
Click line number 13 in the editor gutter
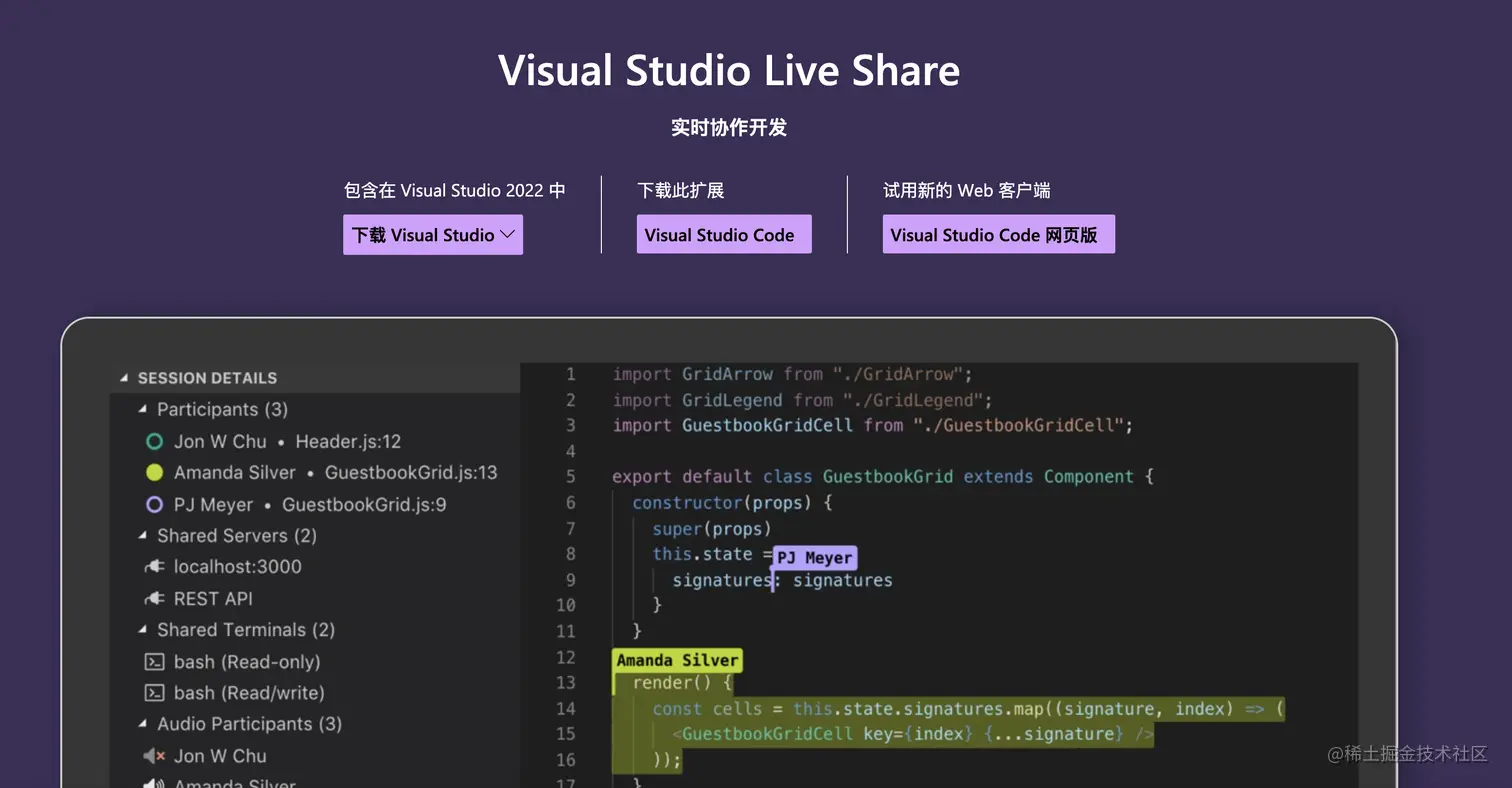tap(565, 683)
